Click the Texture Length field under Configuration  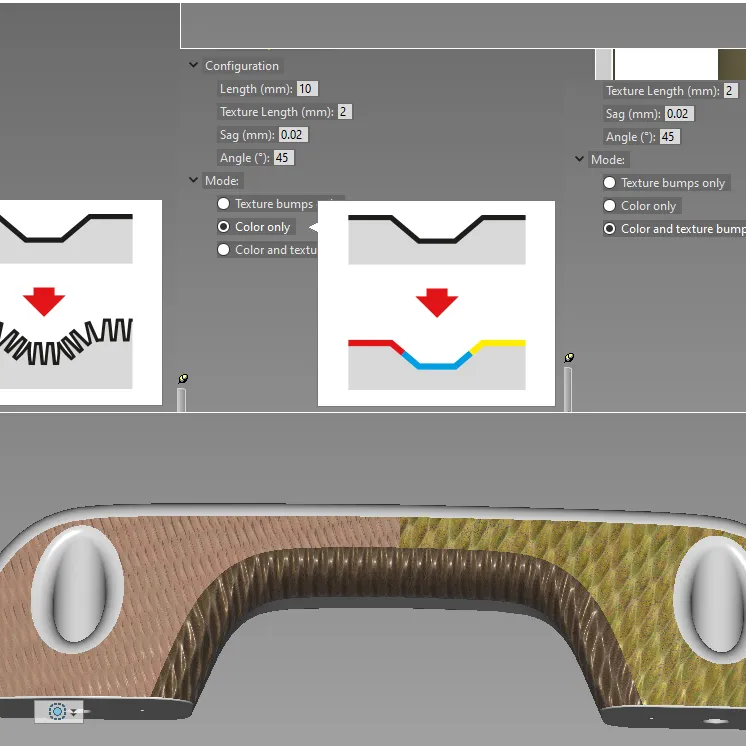(345, 112)
